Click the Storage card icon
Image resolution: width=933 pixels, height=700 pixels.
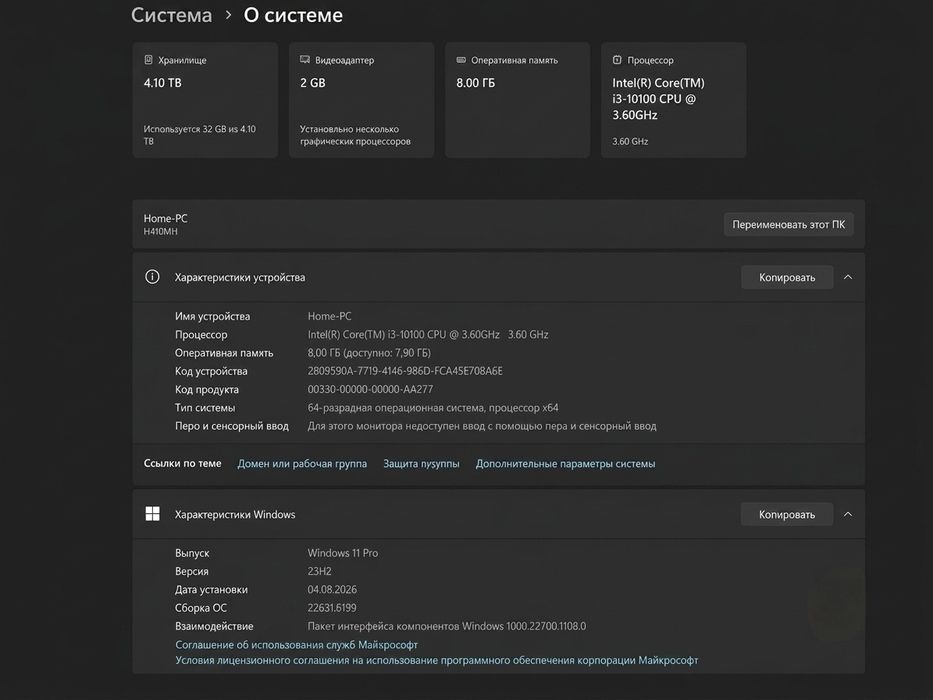point(148,60)
